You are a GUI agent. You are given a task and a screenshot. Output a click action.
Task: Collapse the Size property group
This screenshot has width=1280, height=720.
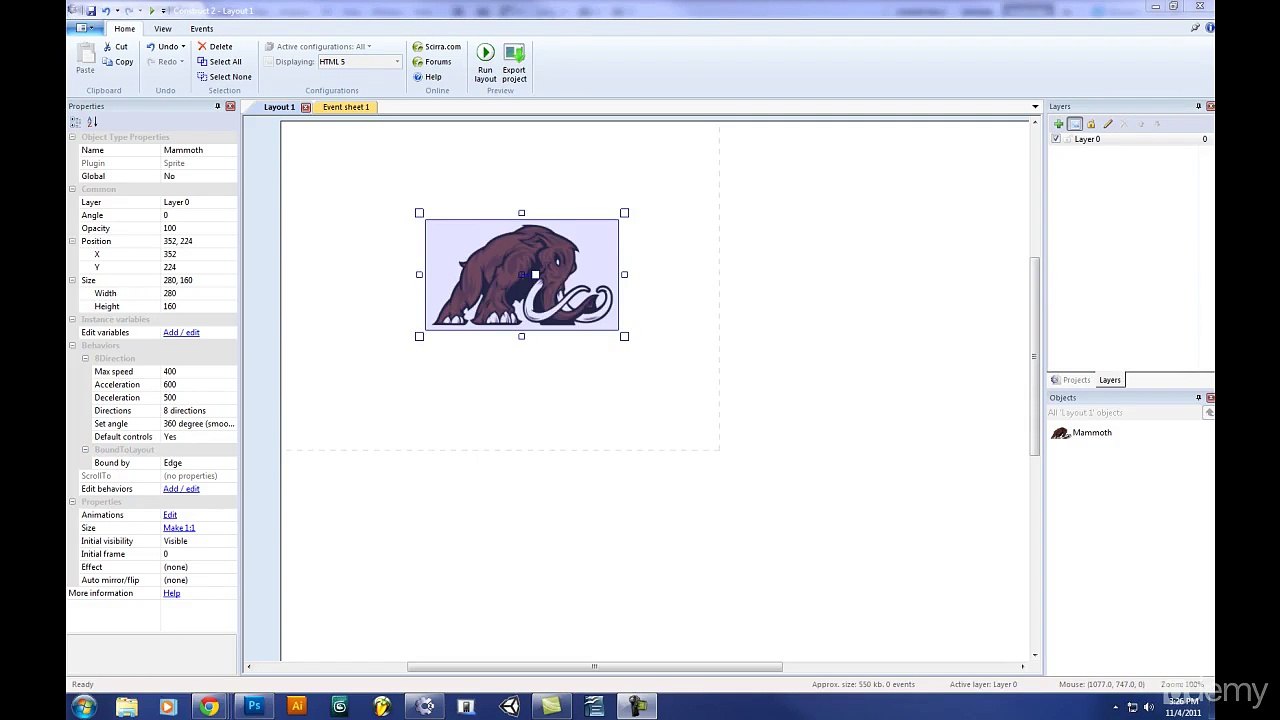[72, 280]
